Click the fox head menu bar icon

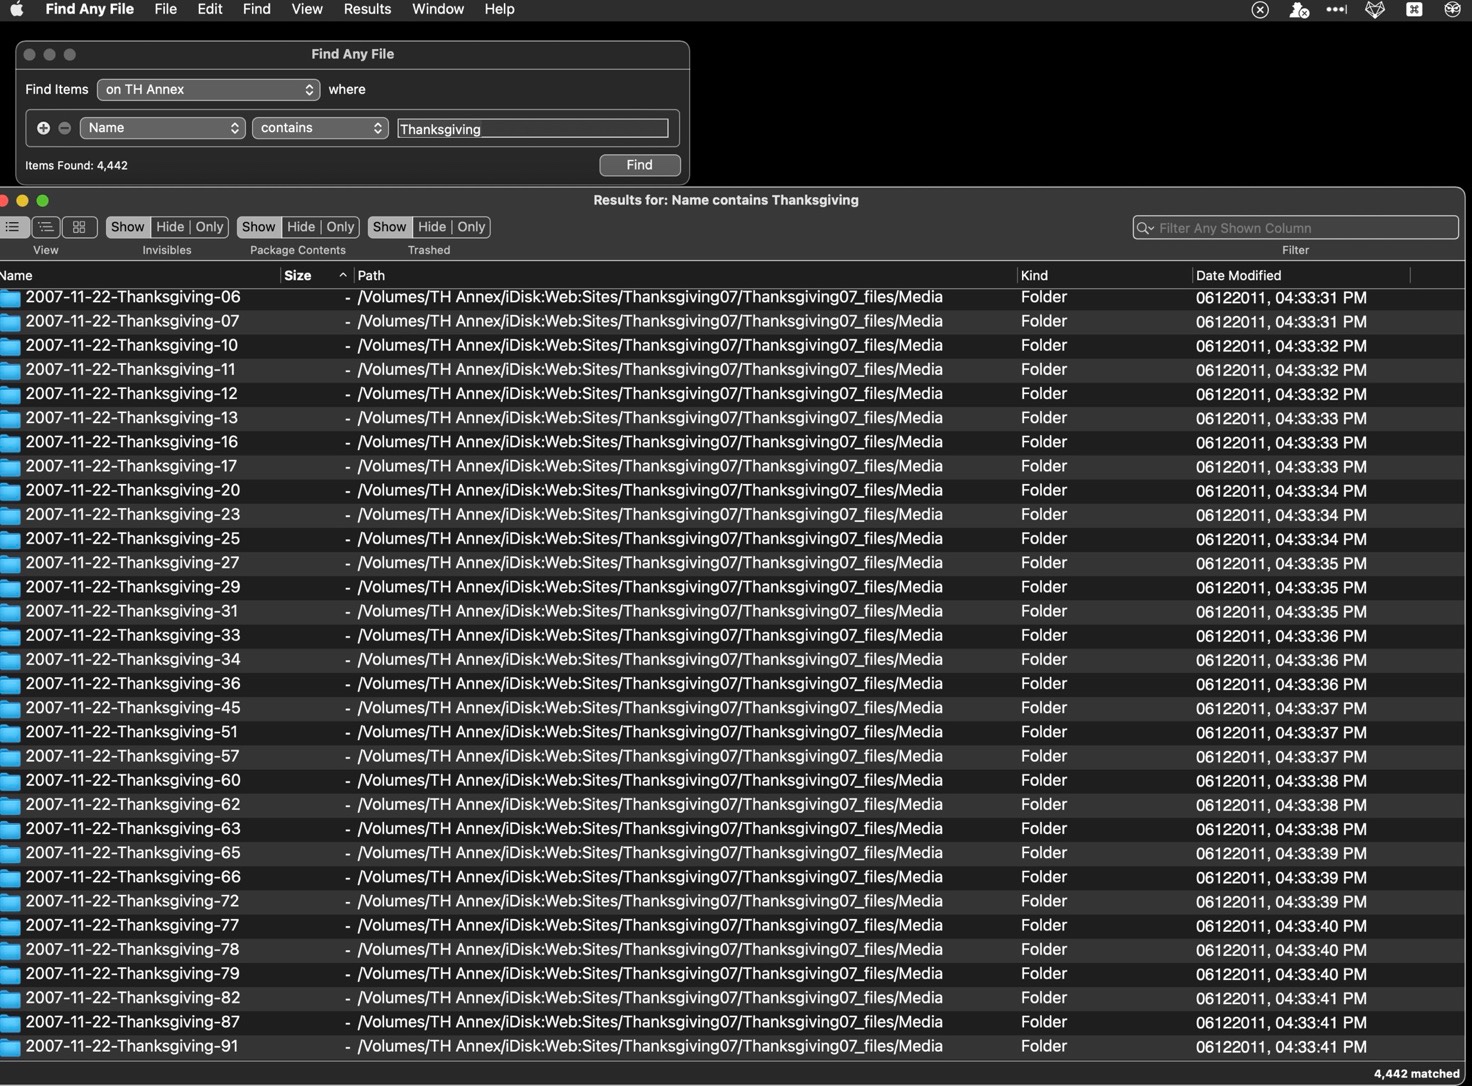(x=1375, y=9)
